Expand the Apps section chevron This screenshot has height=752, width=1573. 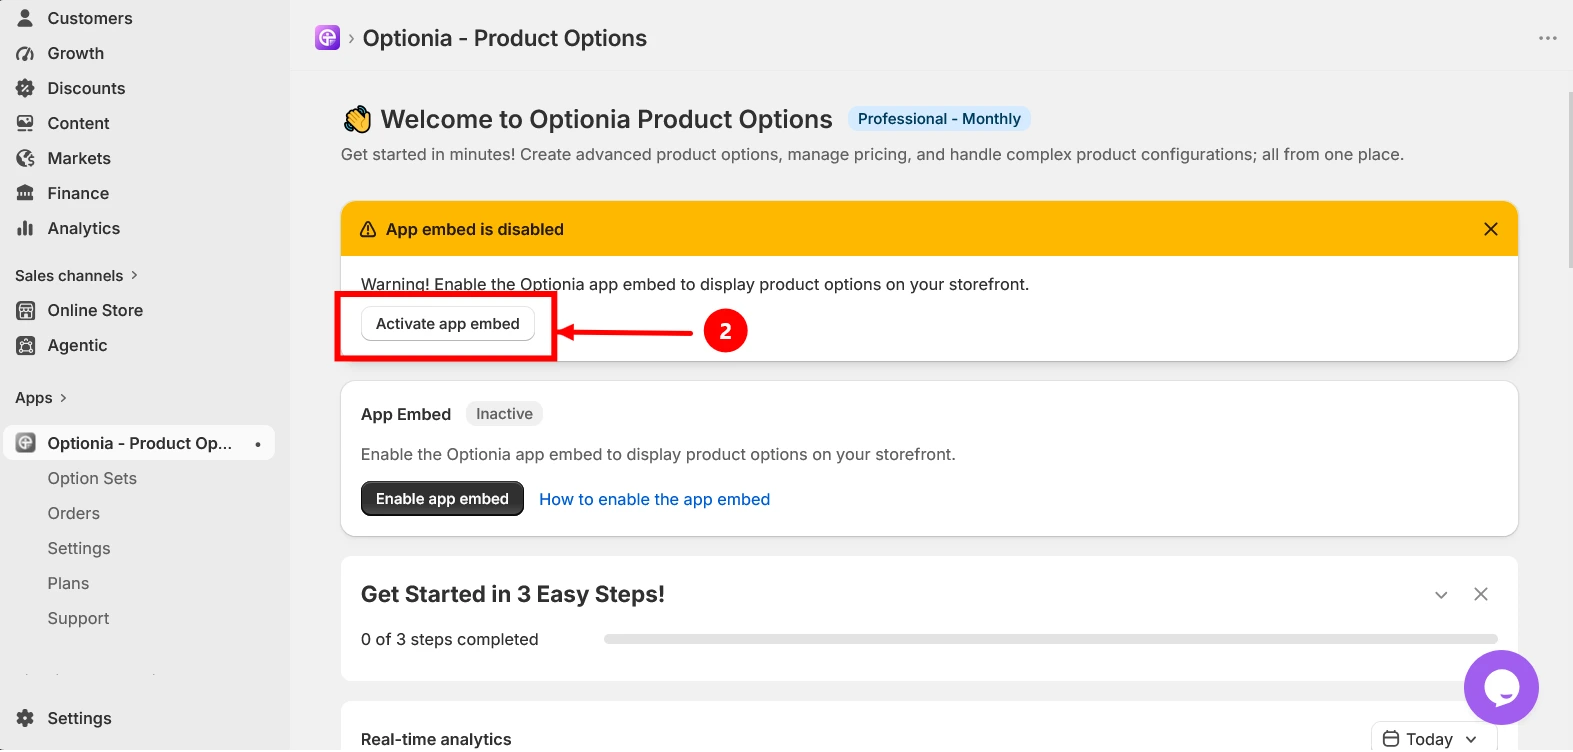coord(63,398)
